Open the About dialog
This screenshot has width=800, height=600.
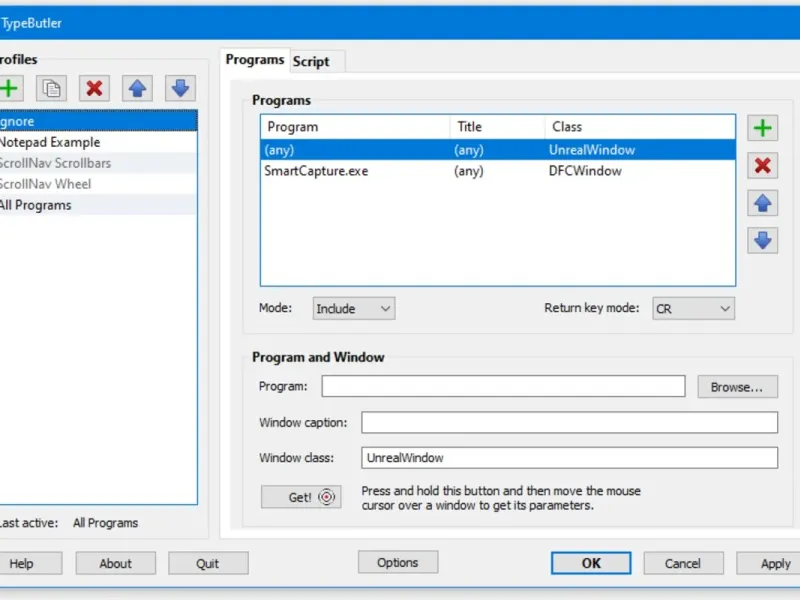(x=116, y=563)
